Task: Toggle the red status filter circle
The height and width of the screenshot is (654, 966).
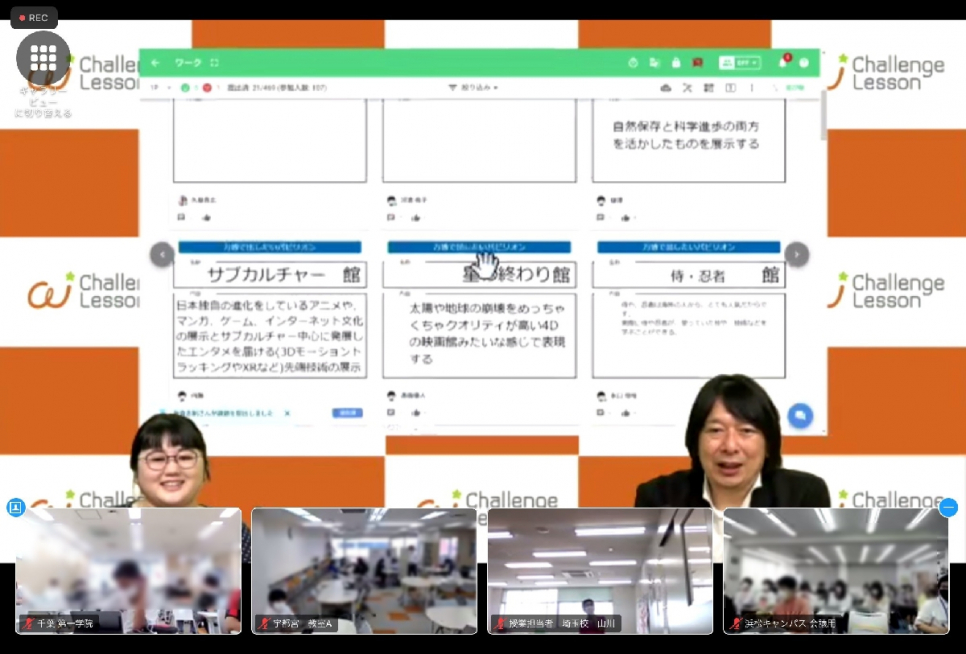Action: [207, 88]
